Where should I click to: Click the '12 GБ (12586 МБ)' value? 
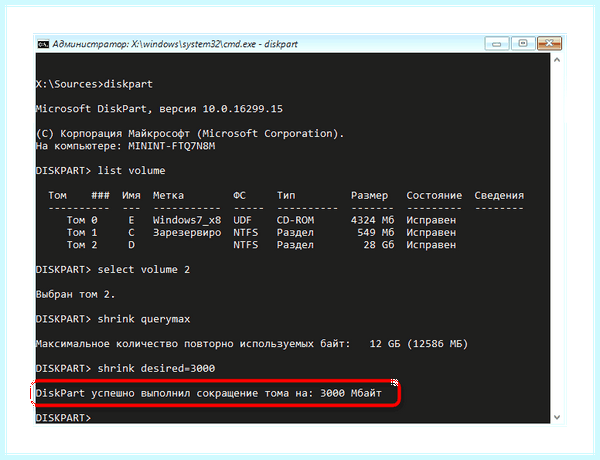pos(419,344)
